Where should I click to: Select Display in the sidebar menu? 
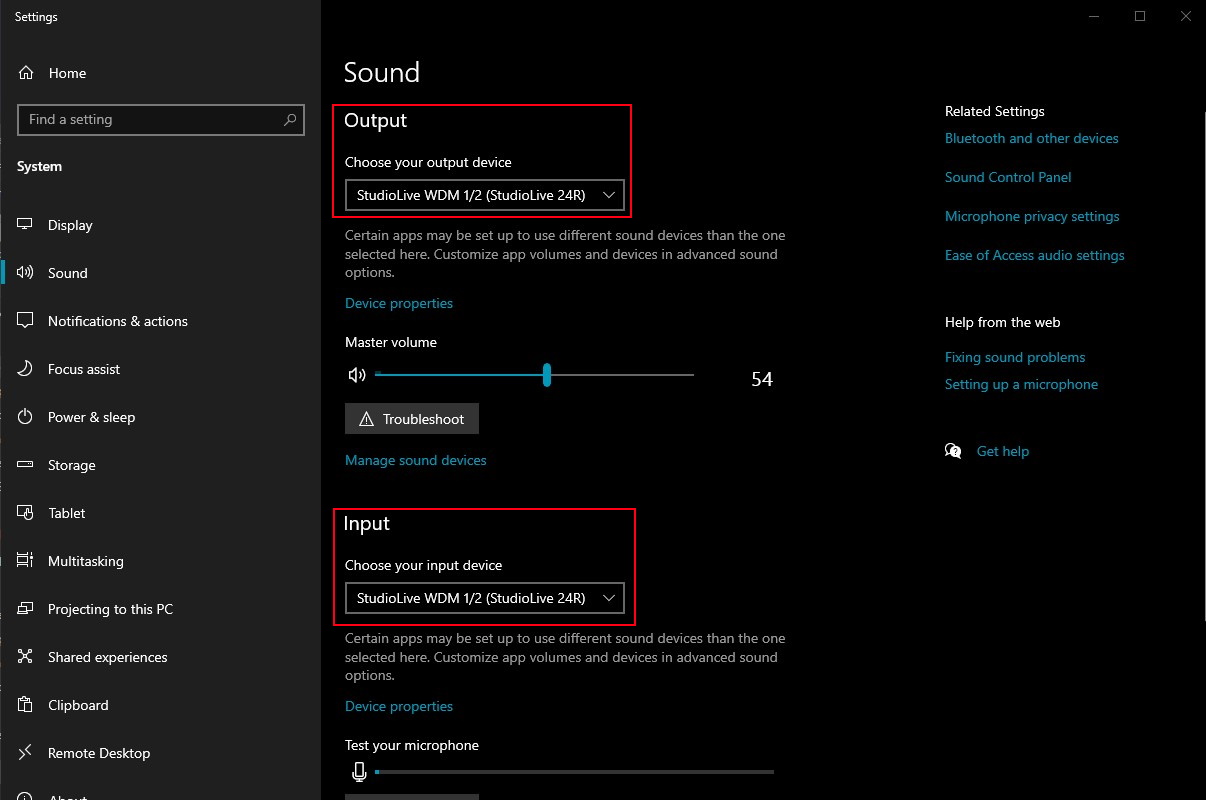click(x=70, y=225)
